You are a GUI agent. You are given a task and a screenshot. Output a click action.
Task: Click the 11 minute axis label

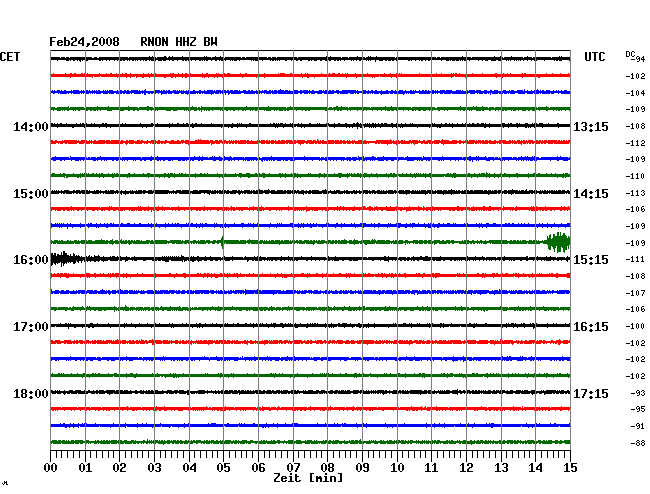pyautogui.click(x=432, y=468)
